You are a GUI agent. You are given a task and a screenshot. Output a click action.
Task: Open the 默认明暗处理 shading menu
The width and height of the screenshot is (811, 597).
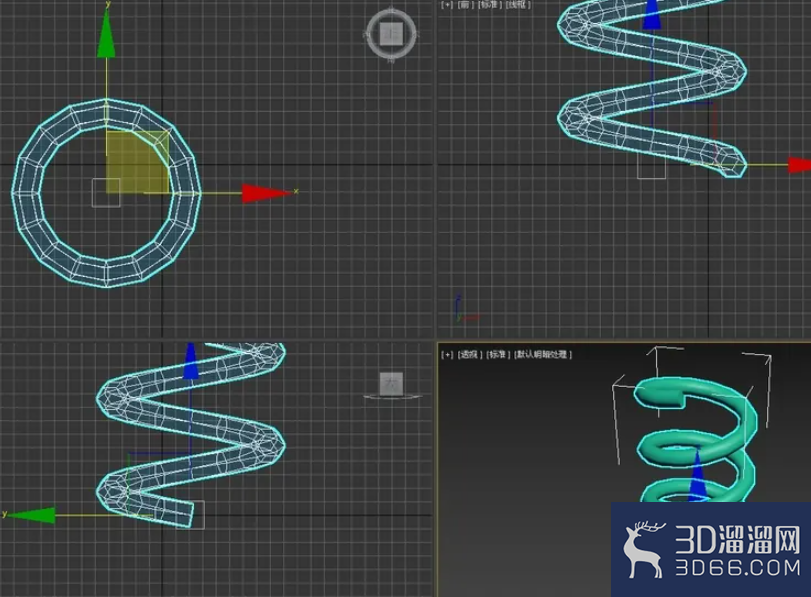543,354
